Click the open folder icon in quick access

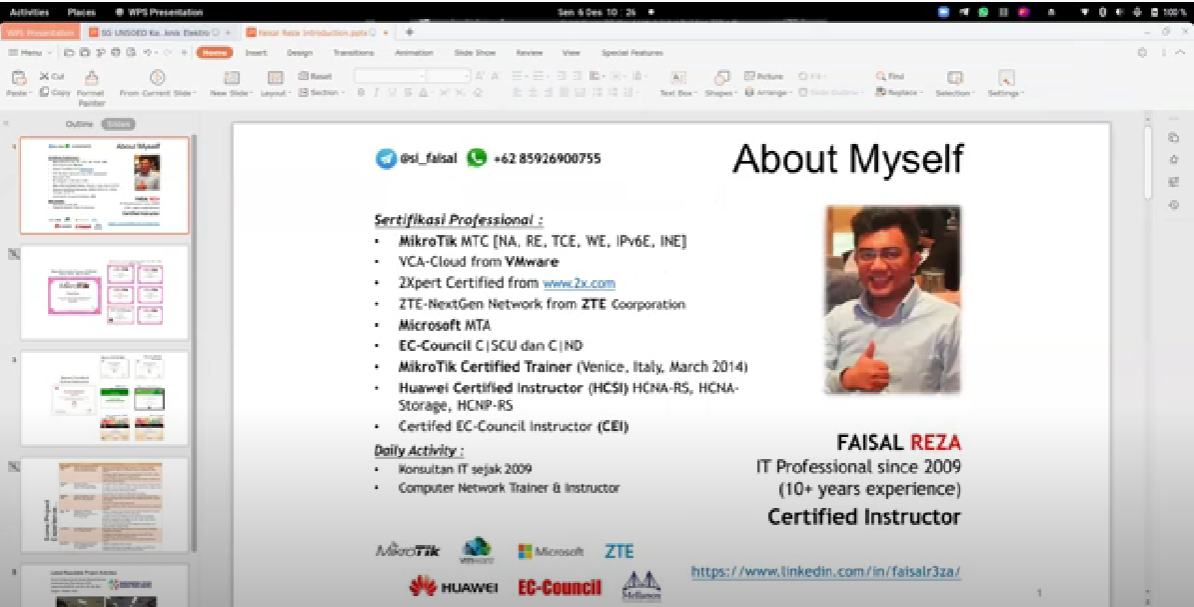click(x=69, y=53)
